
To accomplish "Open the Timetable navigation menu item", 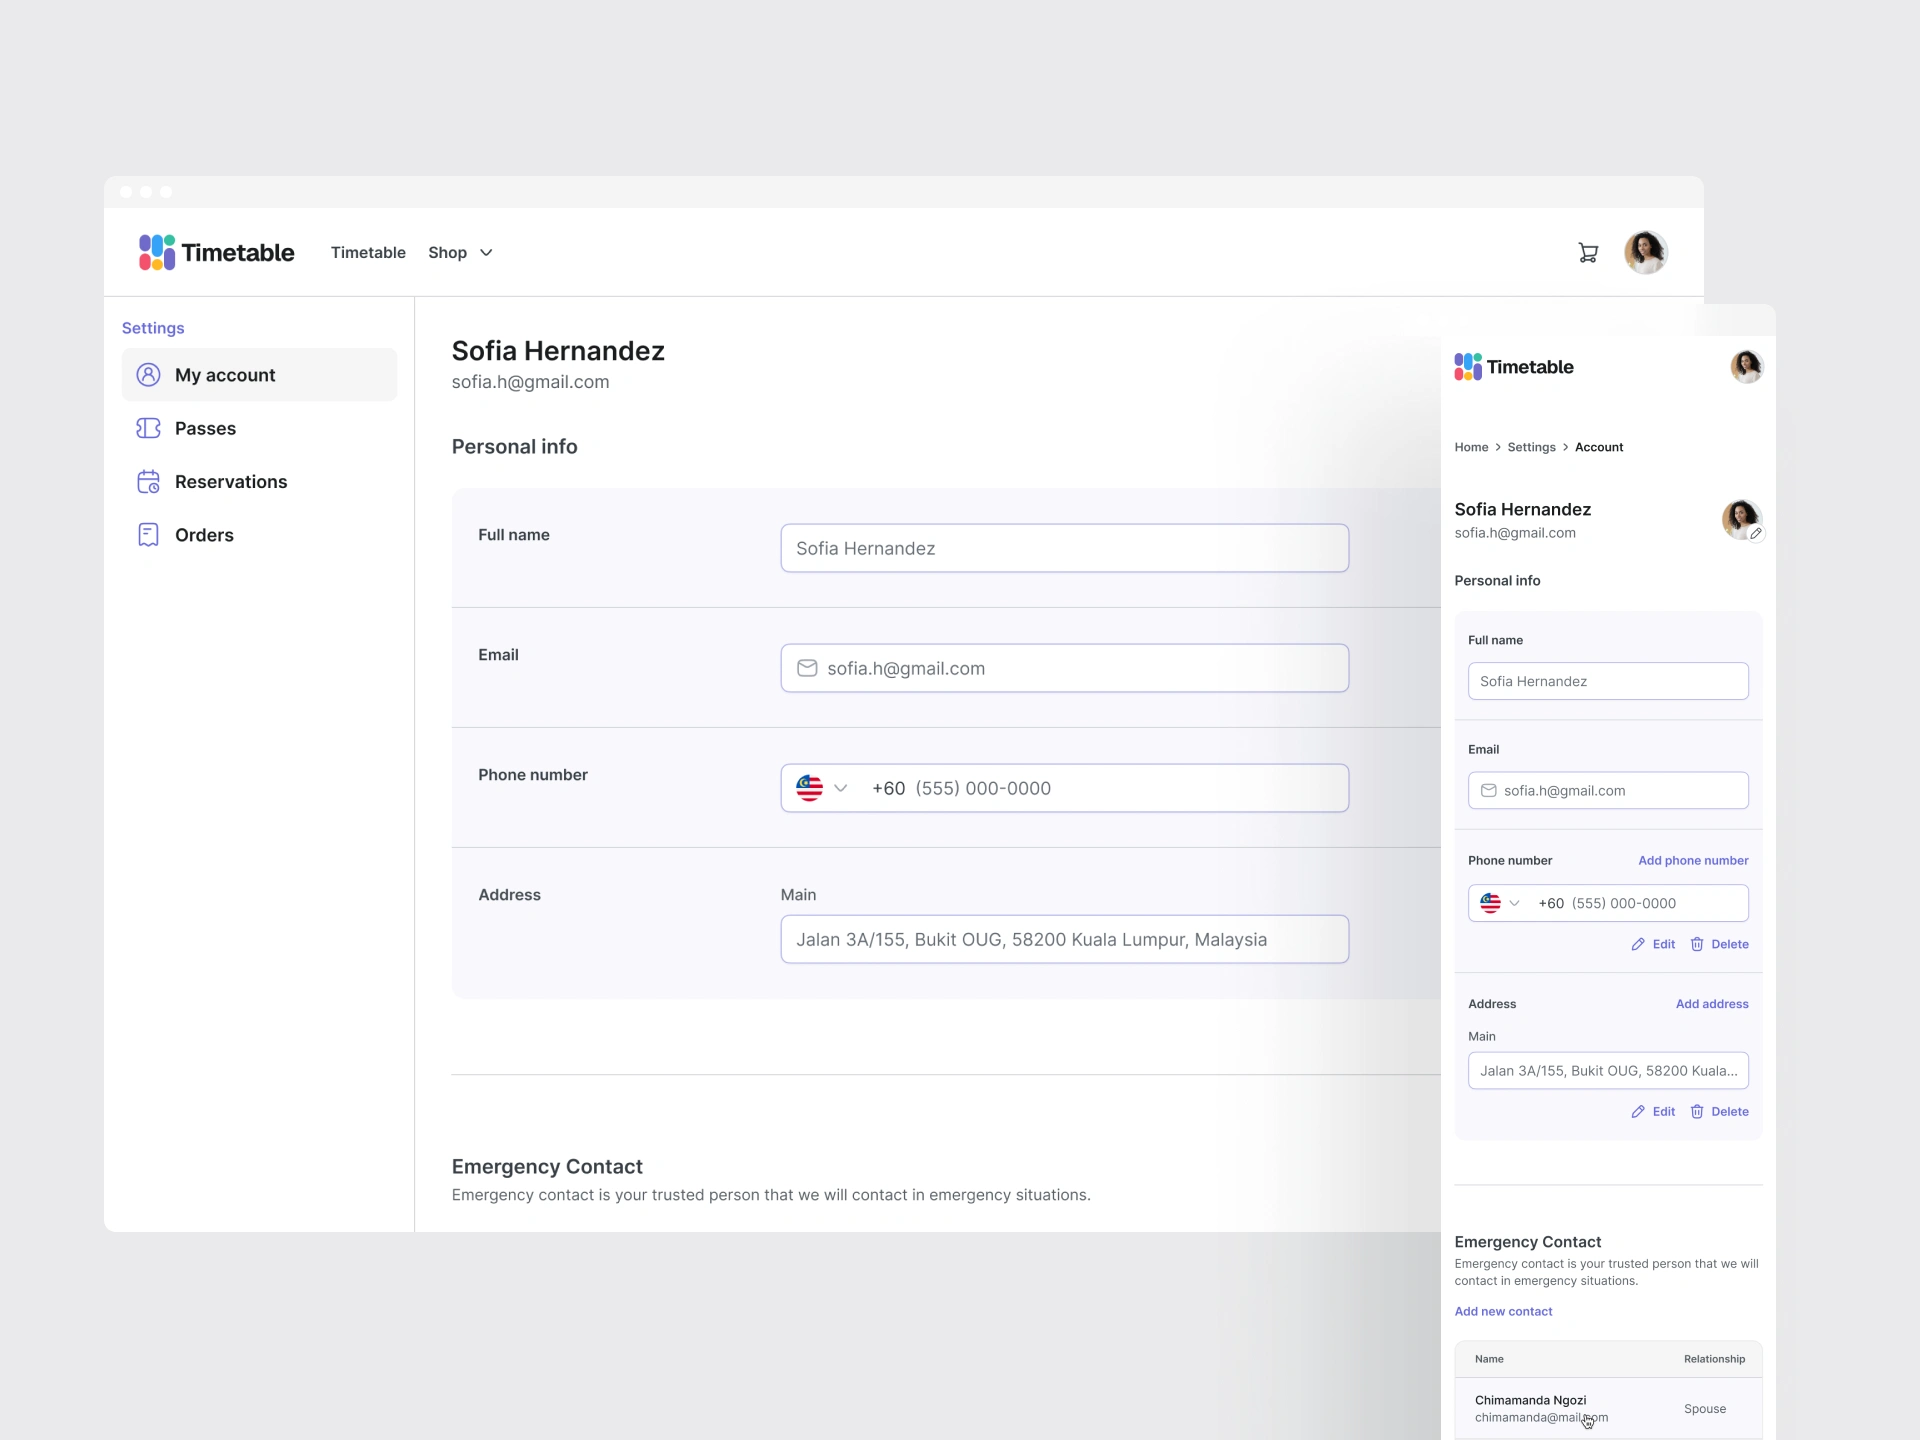I will pyautogui.click(x=368, y=253).
